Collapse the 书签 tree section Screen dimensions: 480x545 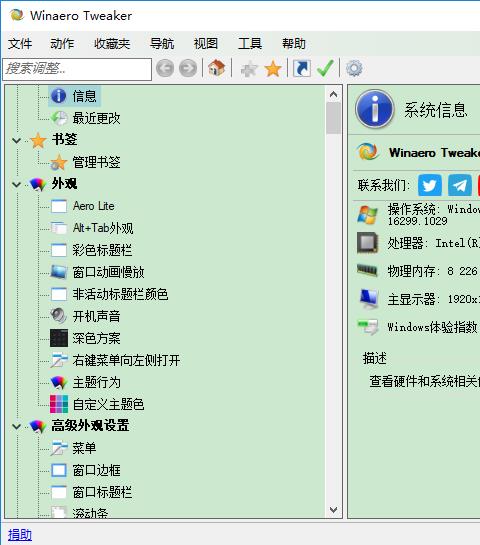16,141
